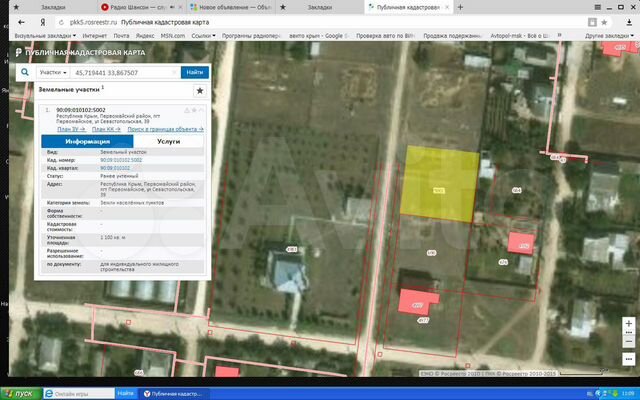Open the План КК link
This screenshot has width=640, height=400.
click(x=106, y=129)
